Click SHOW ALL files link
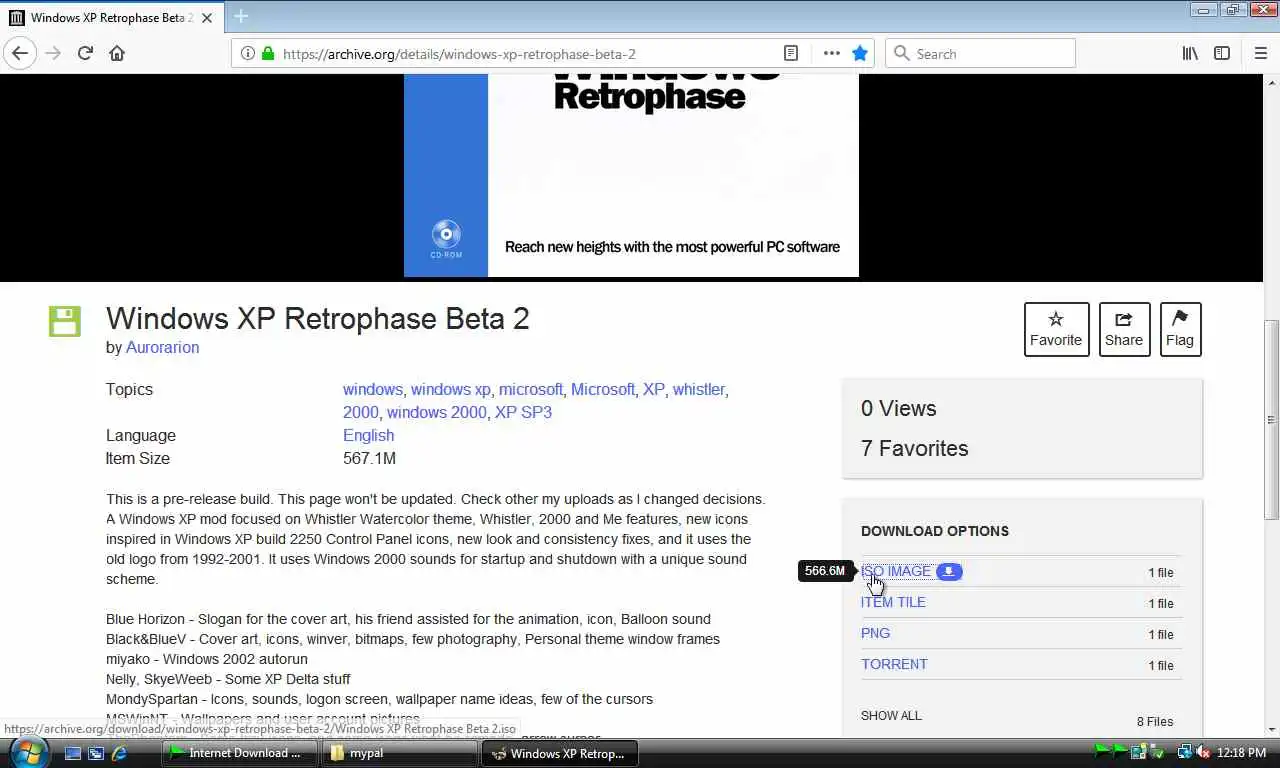The image size is (1280, 768). point(891,715)
